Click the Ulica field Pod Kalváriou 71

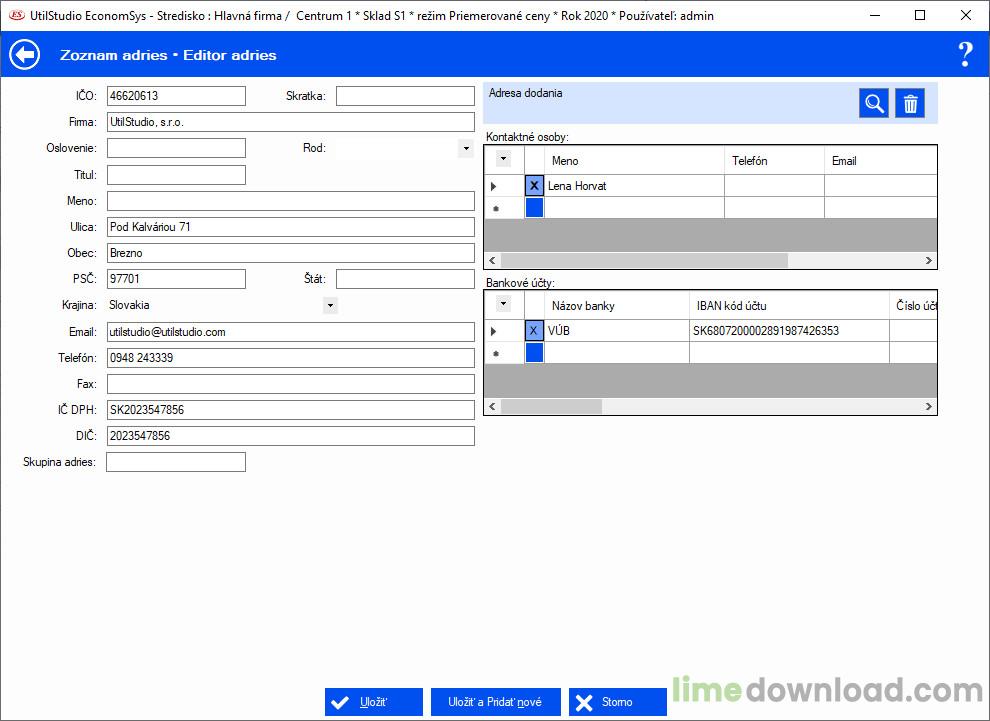[290, 227]
